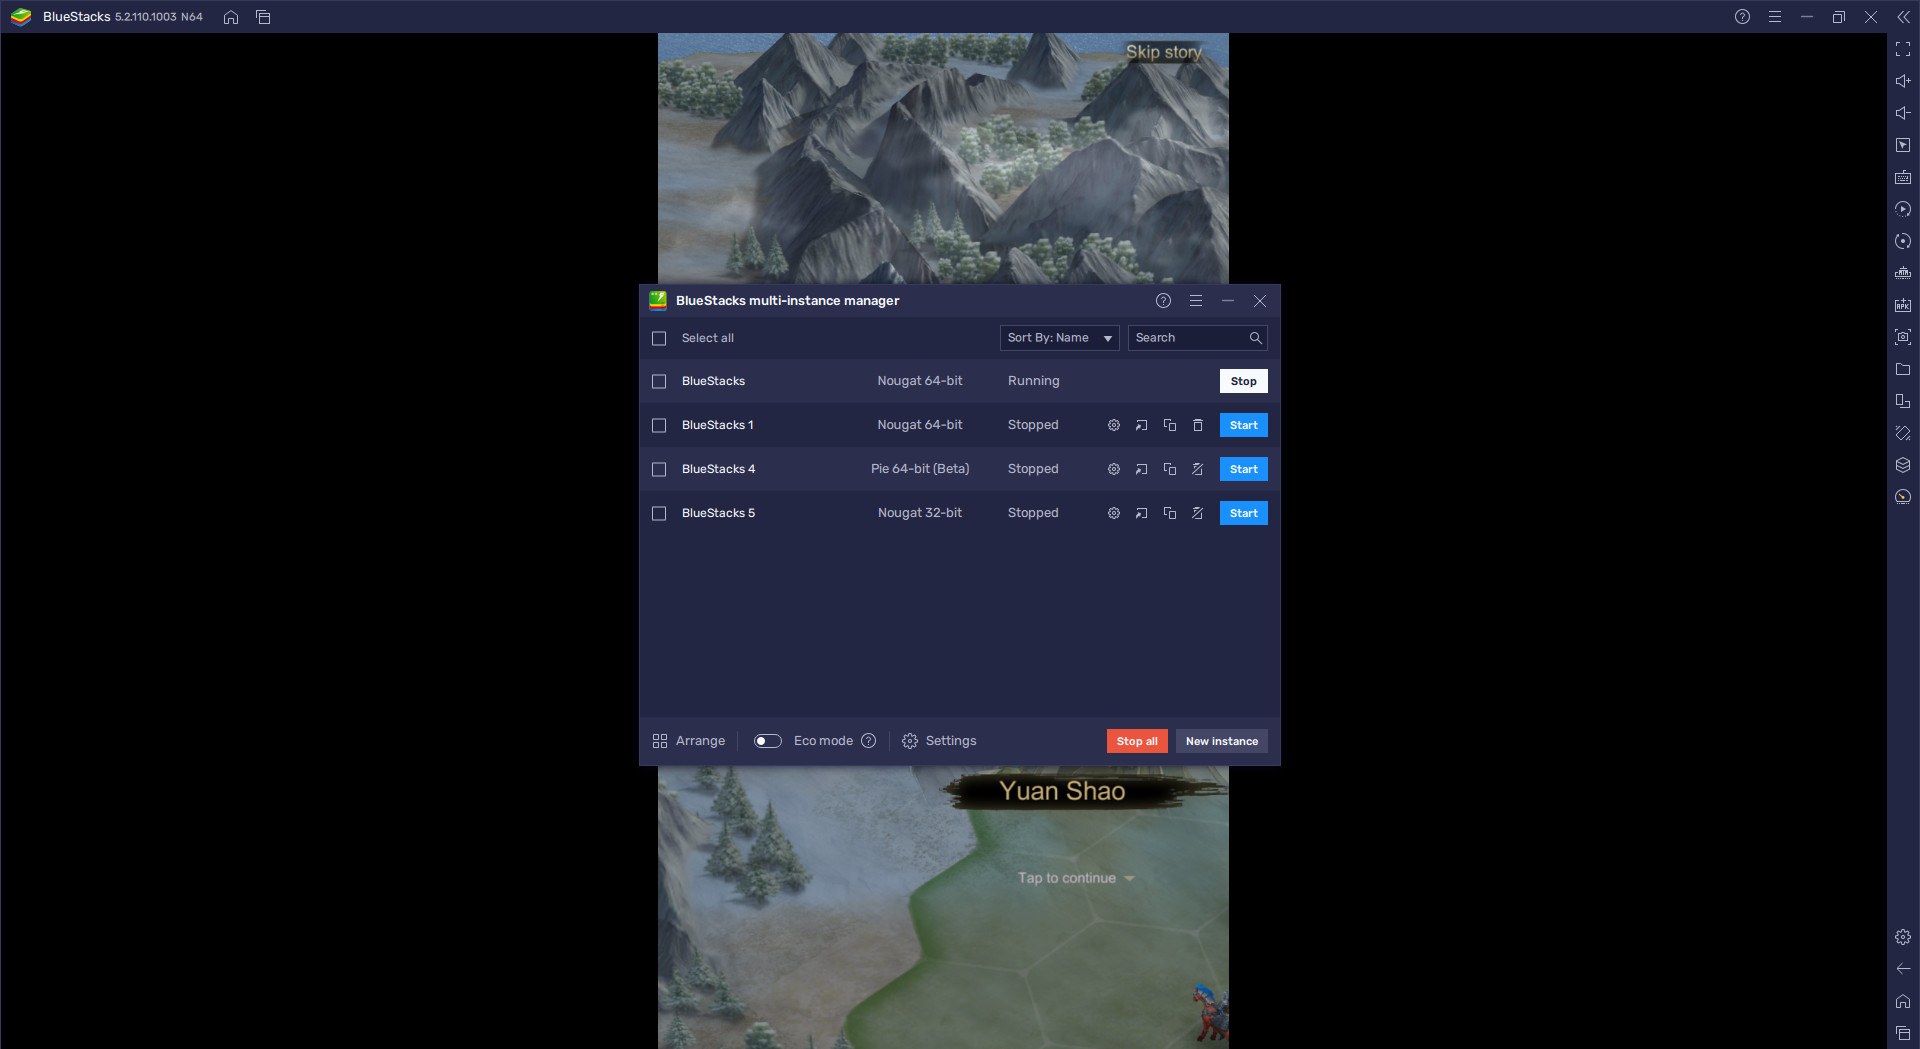Screen dimensions: 1920x1049
Task: Start the BlueStacks 1 instance
Action: click(x=1243, y=425)
